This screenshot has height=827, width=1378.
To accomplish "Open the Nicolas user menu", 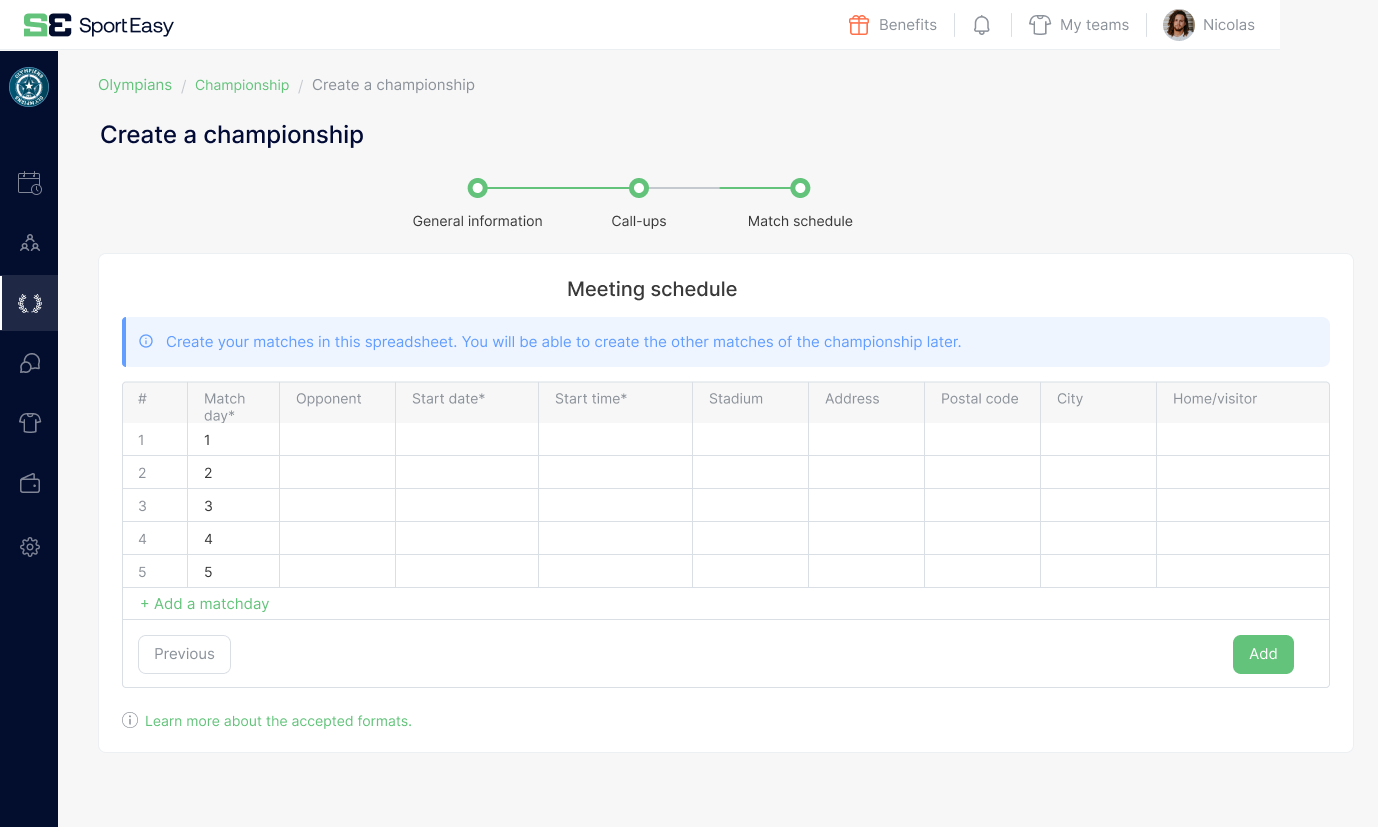I will (1229, 25).
